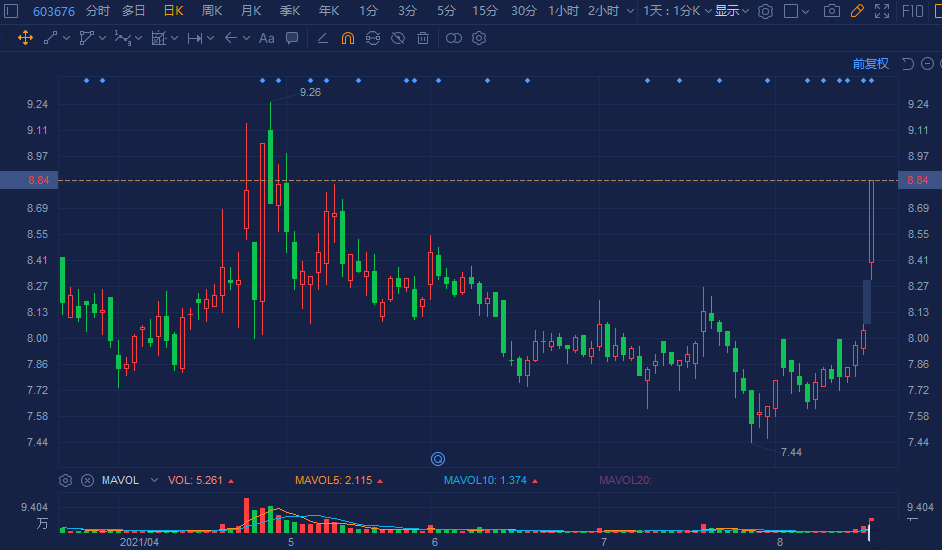Click the angle line tool icon
Viewport: 942px width, 550px height.
323,38
